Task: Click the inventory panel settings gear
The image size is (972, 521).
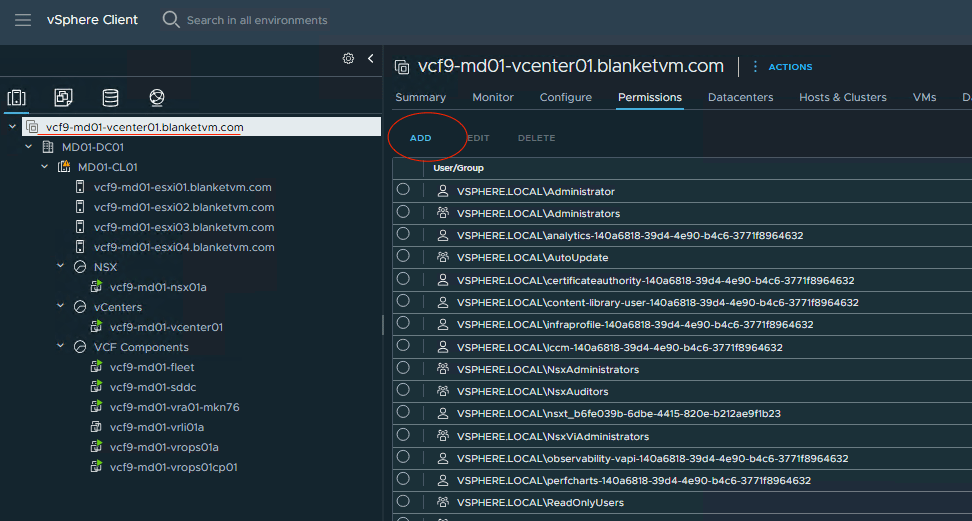Action: coord(348,59)
